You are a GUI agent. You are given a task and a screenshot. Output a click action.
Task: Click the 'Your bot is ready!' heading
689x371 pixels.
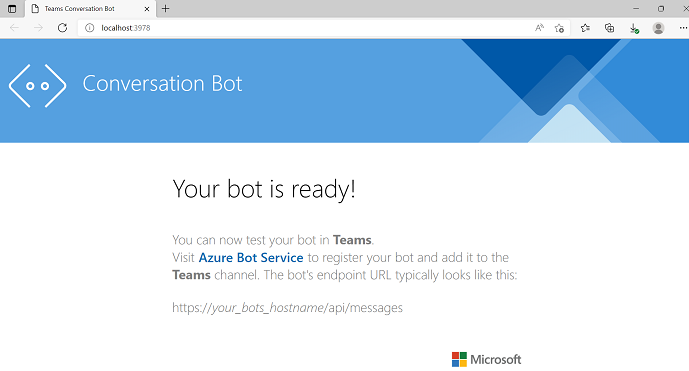tap(264, 189)
